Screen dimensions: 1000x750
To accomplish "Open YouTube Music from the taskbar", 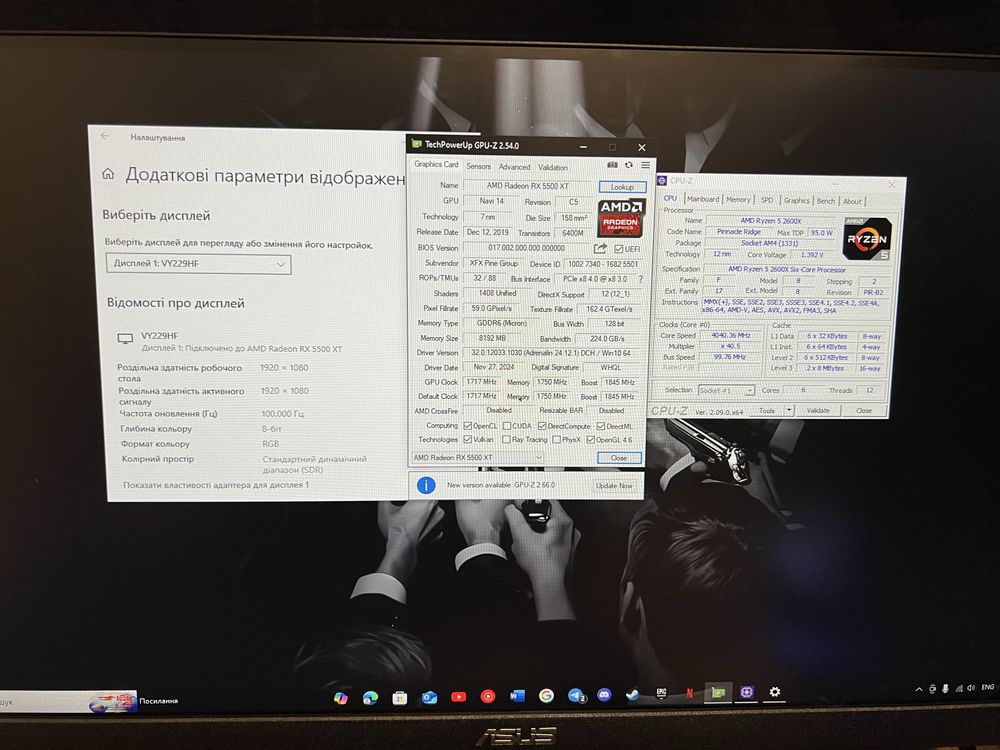I will coord(488,696).
